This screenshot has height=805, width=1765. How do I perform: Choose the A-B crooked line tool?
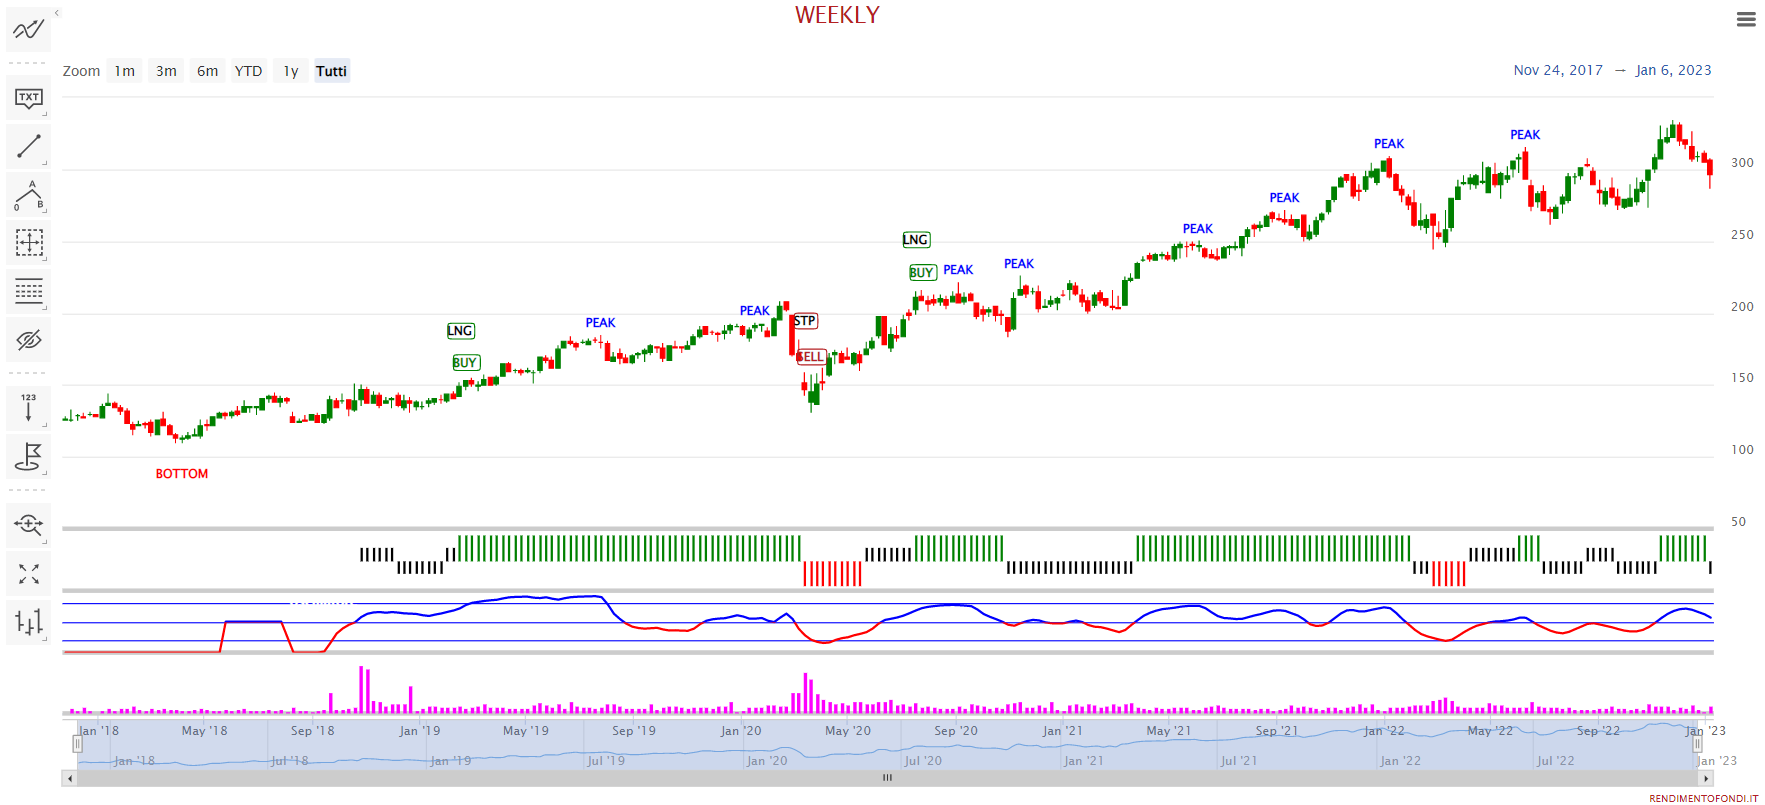[x=28, y=196]
